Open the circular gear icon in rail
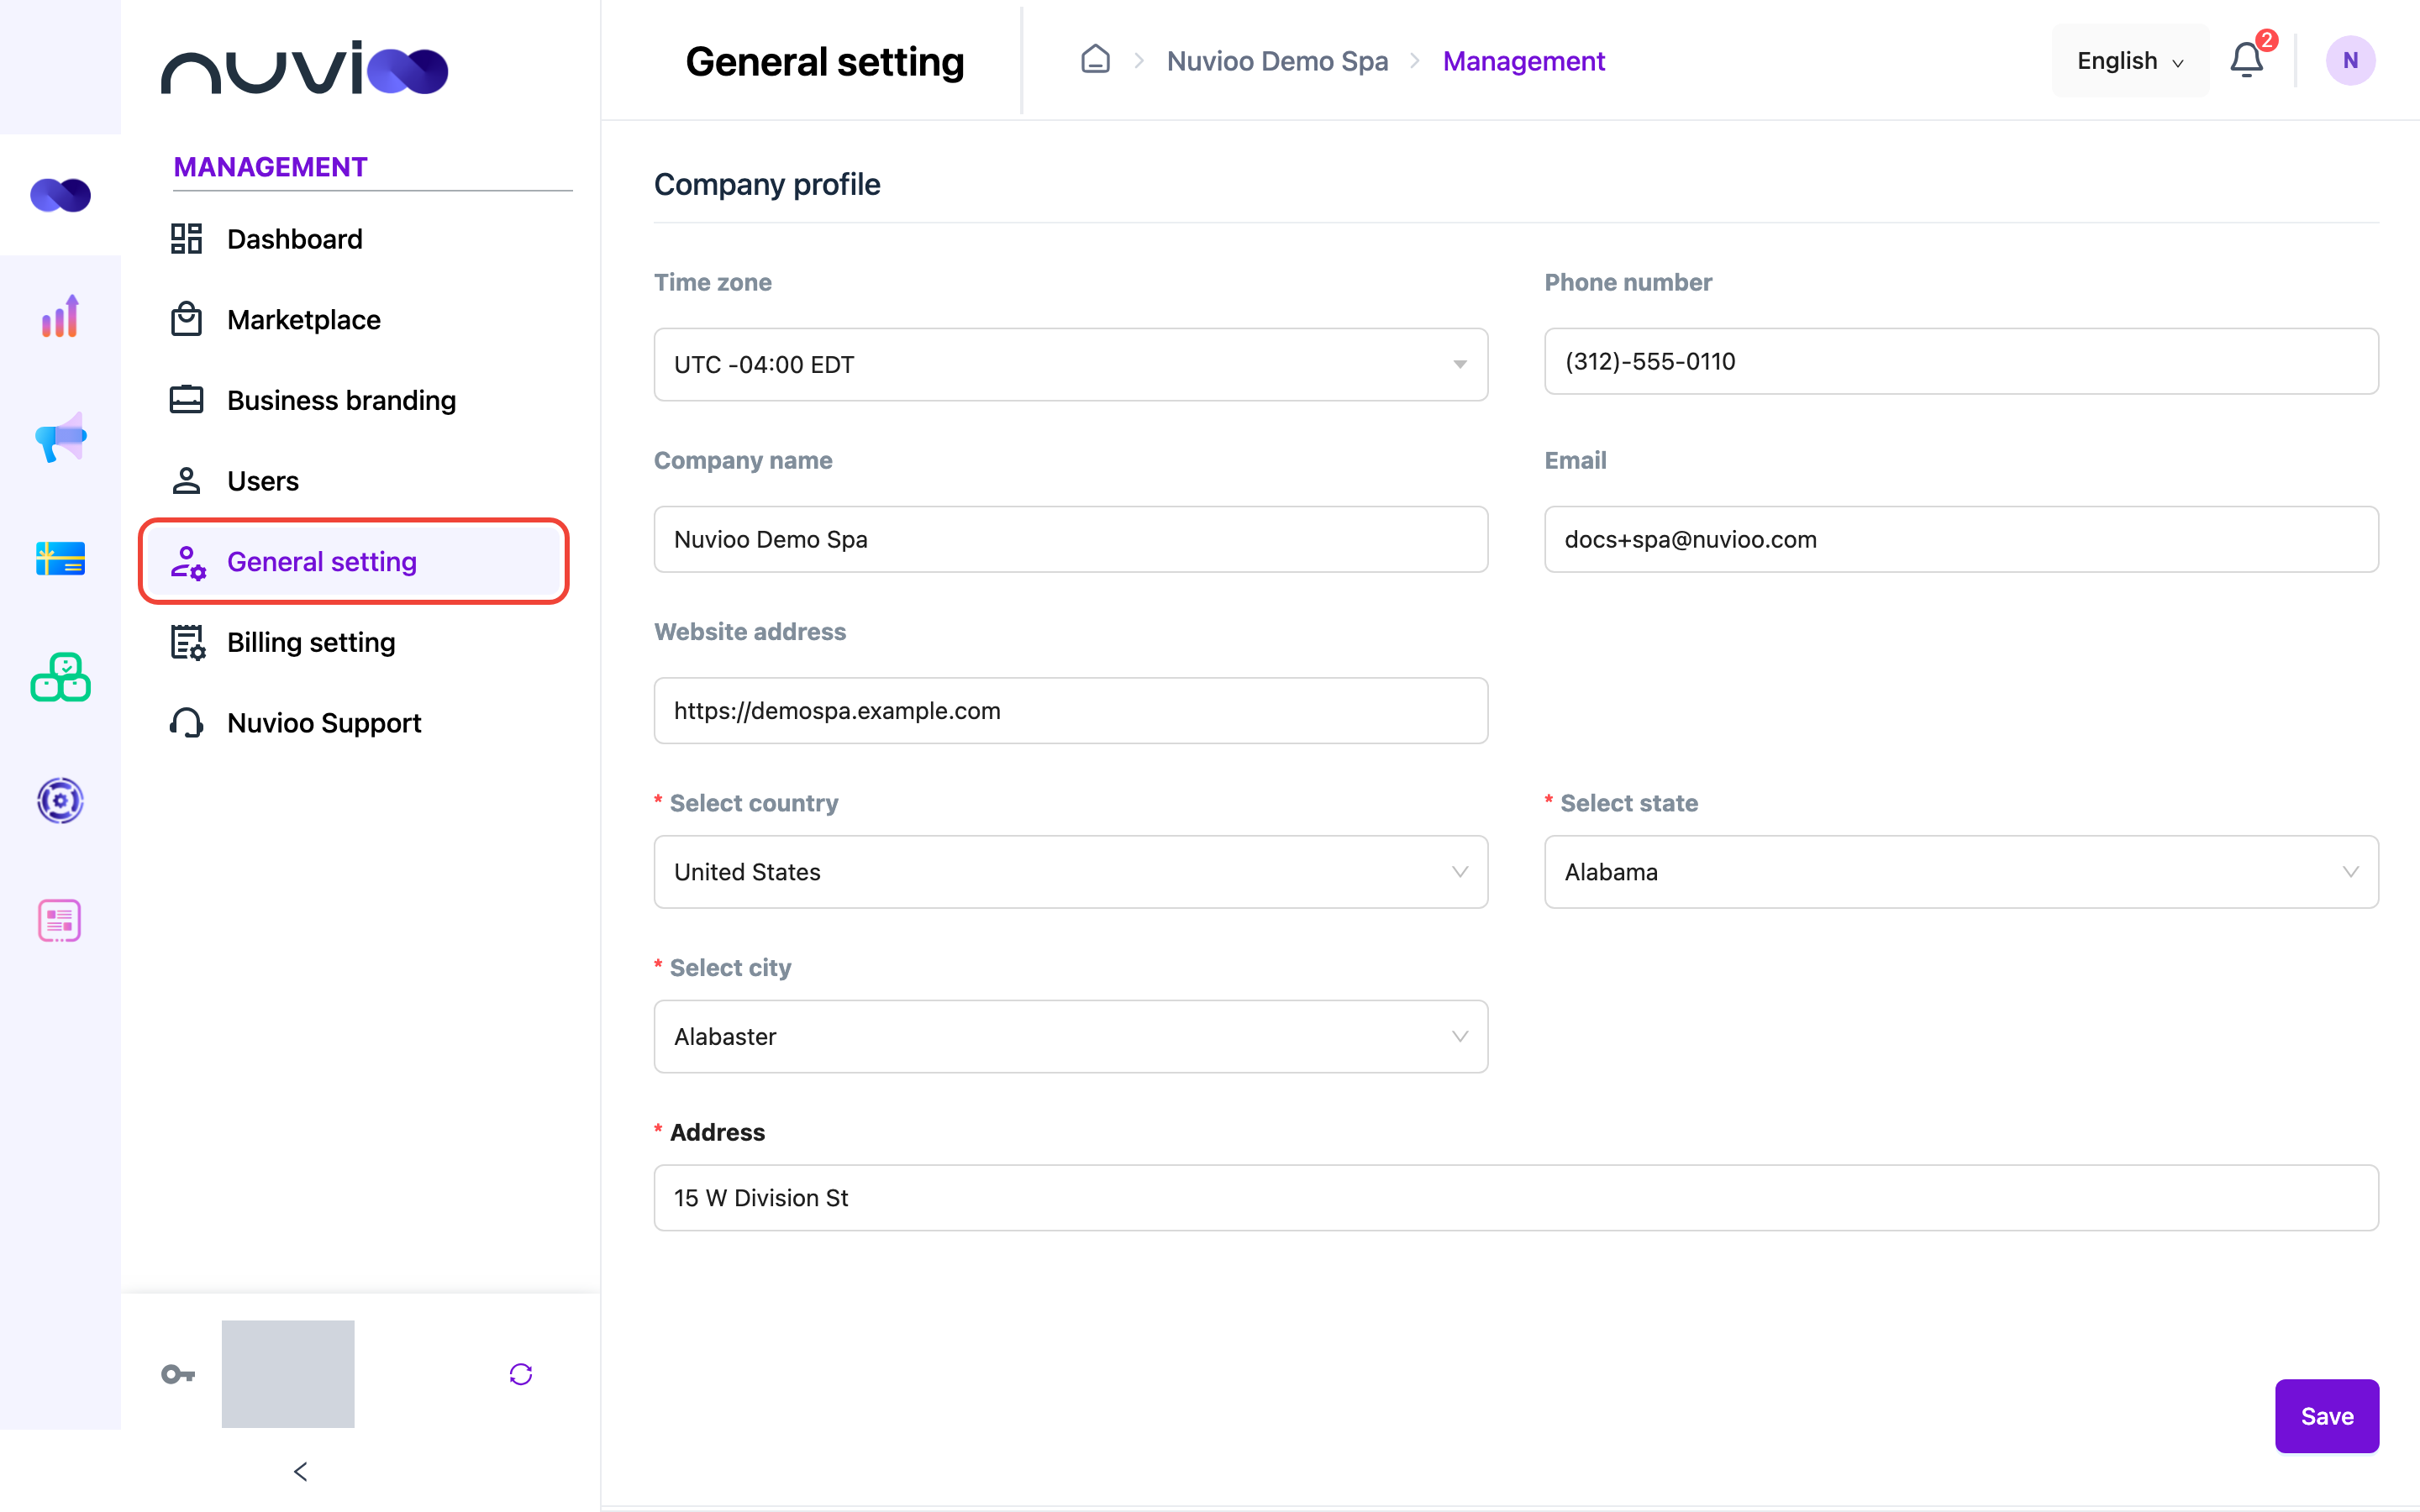 (60, 800)
